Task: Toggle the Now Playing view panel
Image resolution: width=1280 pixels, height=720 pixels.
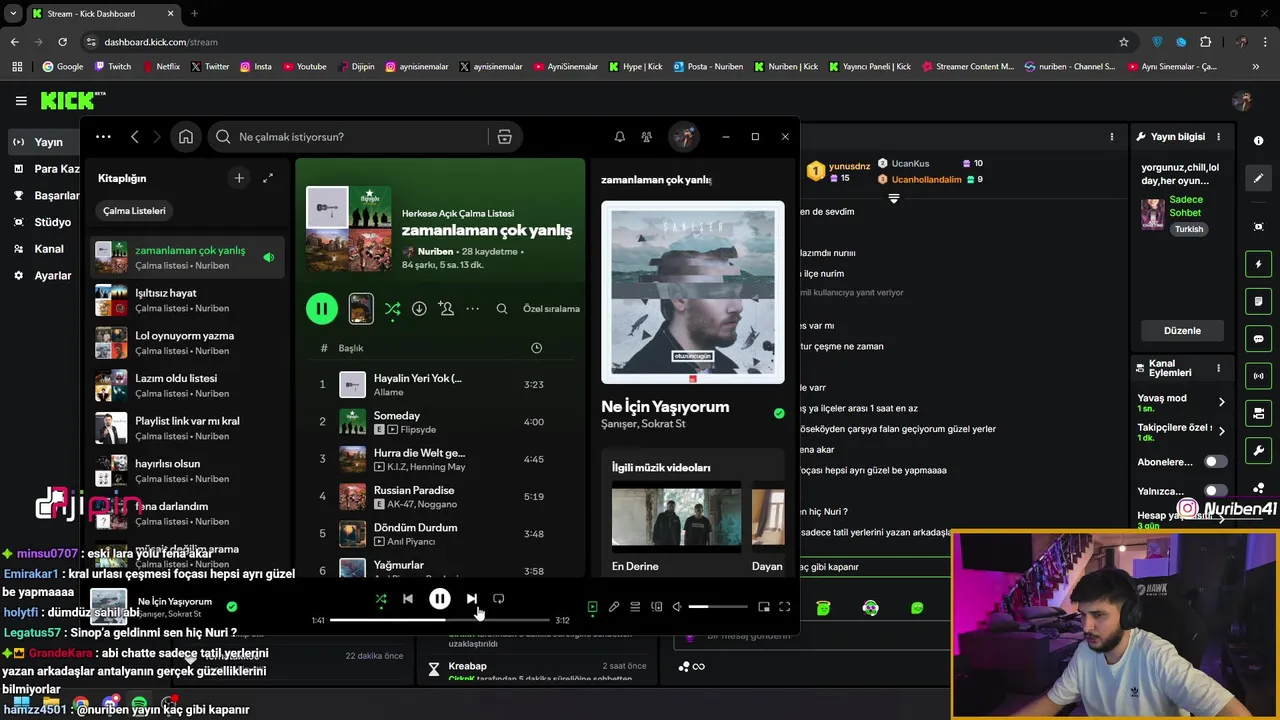Action: coord(592,607)
